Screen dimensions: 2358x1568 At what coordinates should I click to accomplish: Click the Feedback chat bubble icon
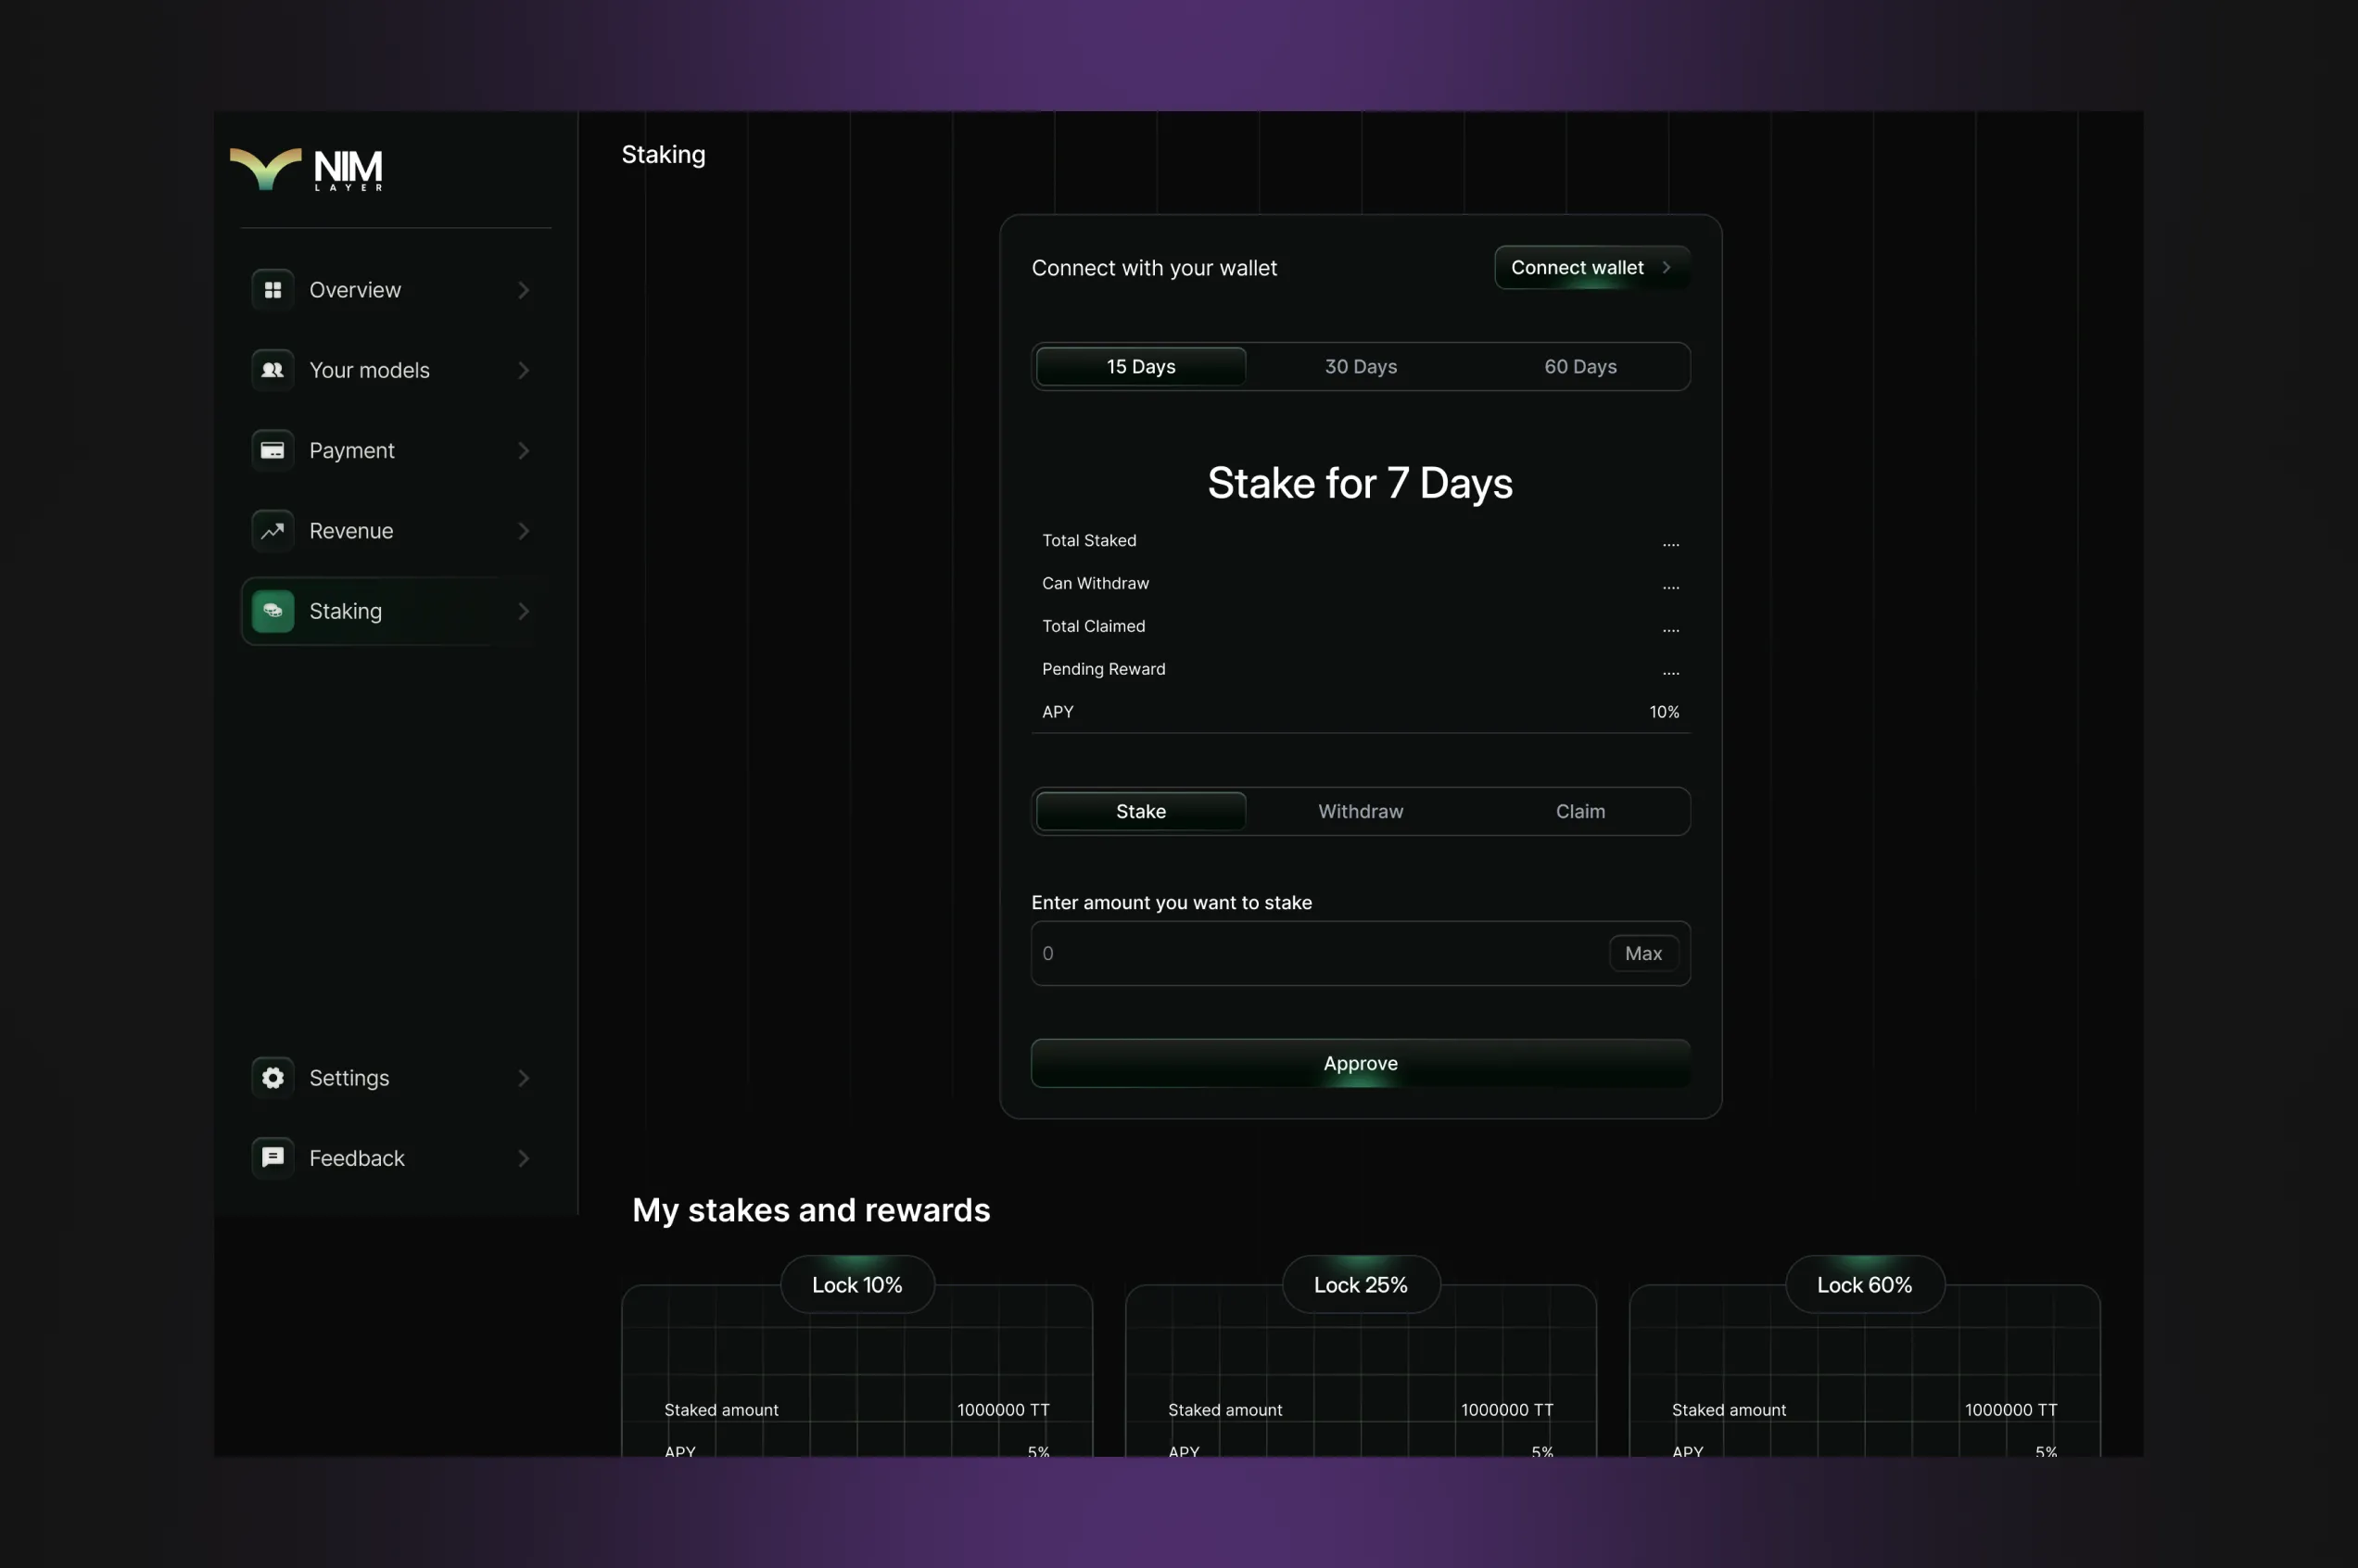click(x=272, y=1158)
